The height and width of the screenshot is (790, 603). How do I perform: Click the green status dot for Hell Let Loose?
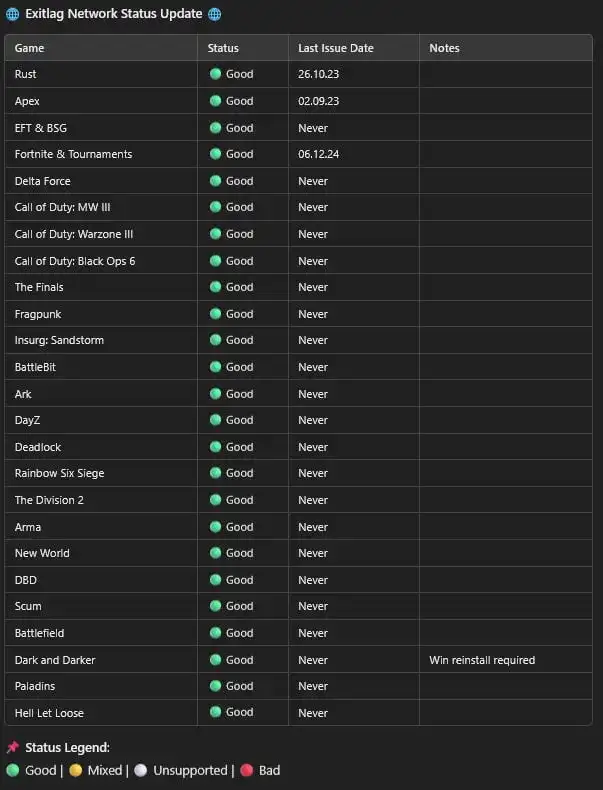[215, 713]
